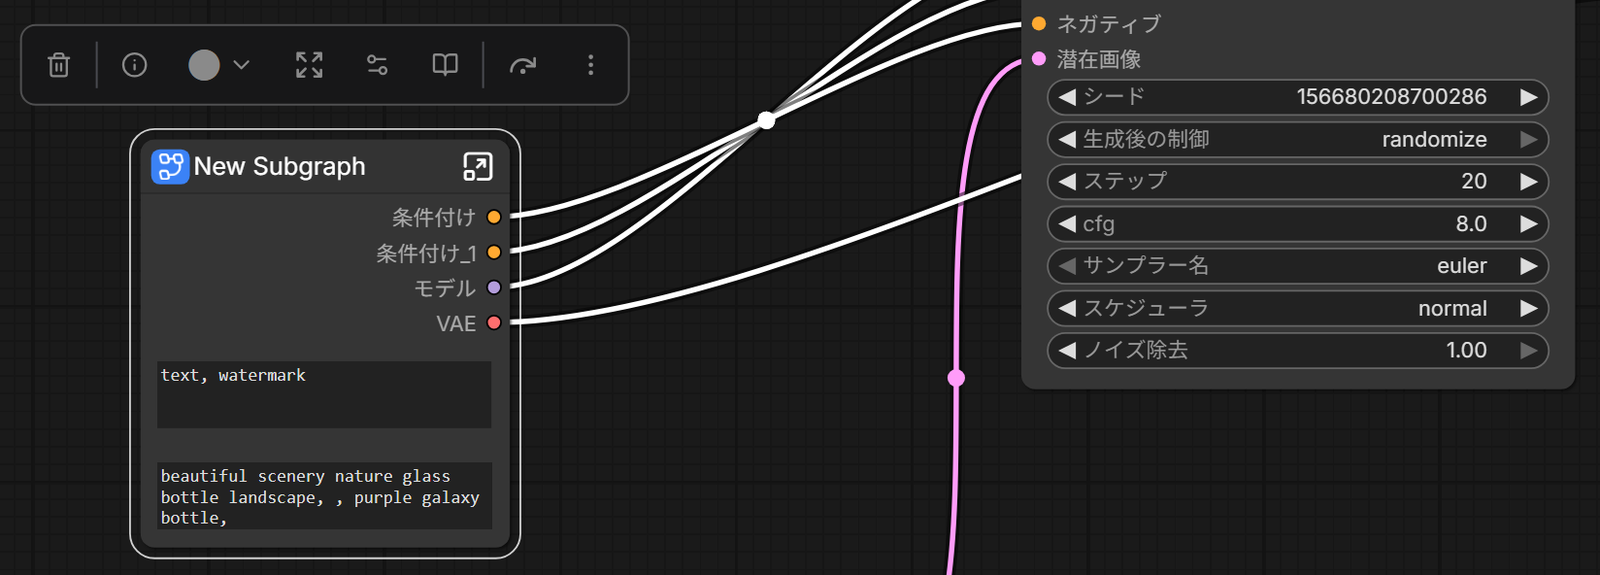
Task: Click the expand arrows icon in the toolbar
Action: coord(309,65)
